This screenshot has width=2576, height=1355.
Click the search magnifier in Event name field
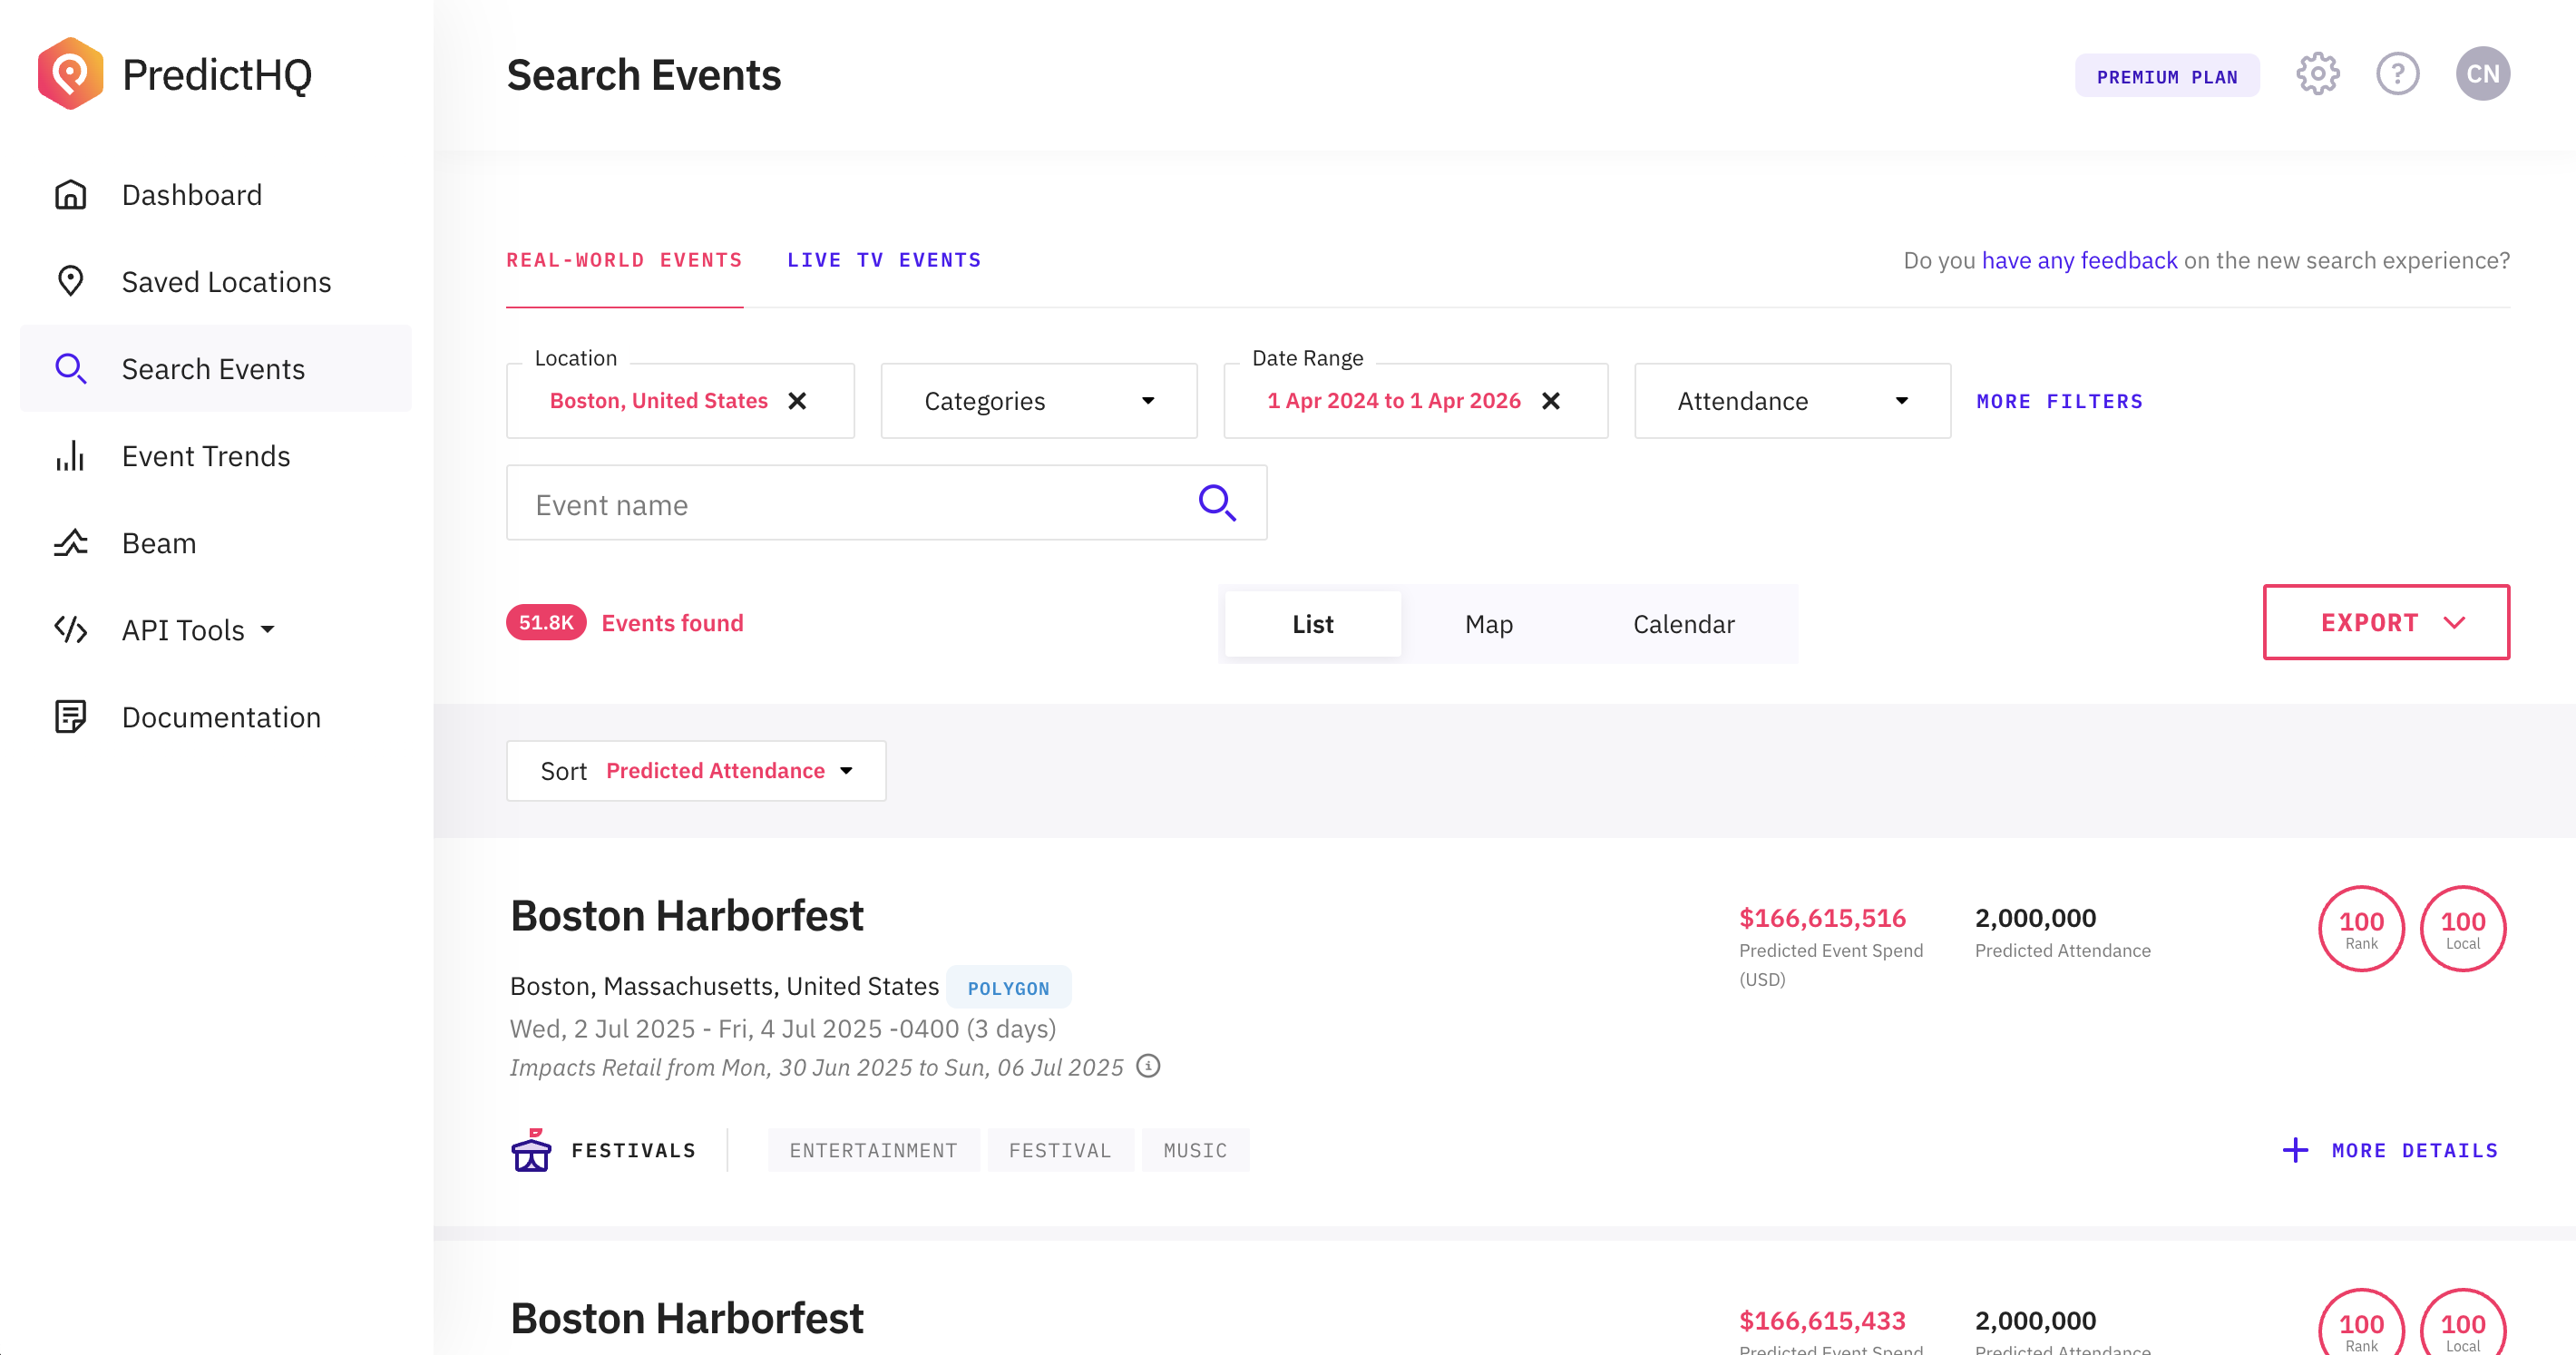pyautogui.click(x=1217, y=503)
